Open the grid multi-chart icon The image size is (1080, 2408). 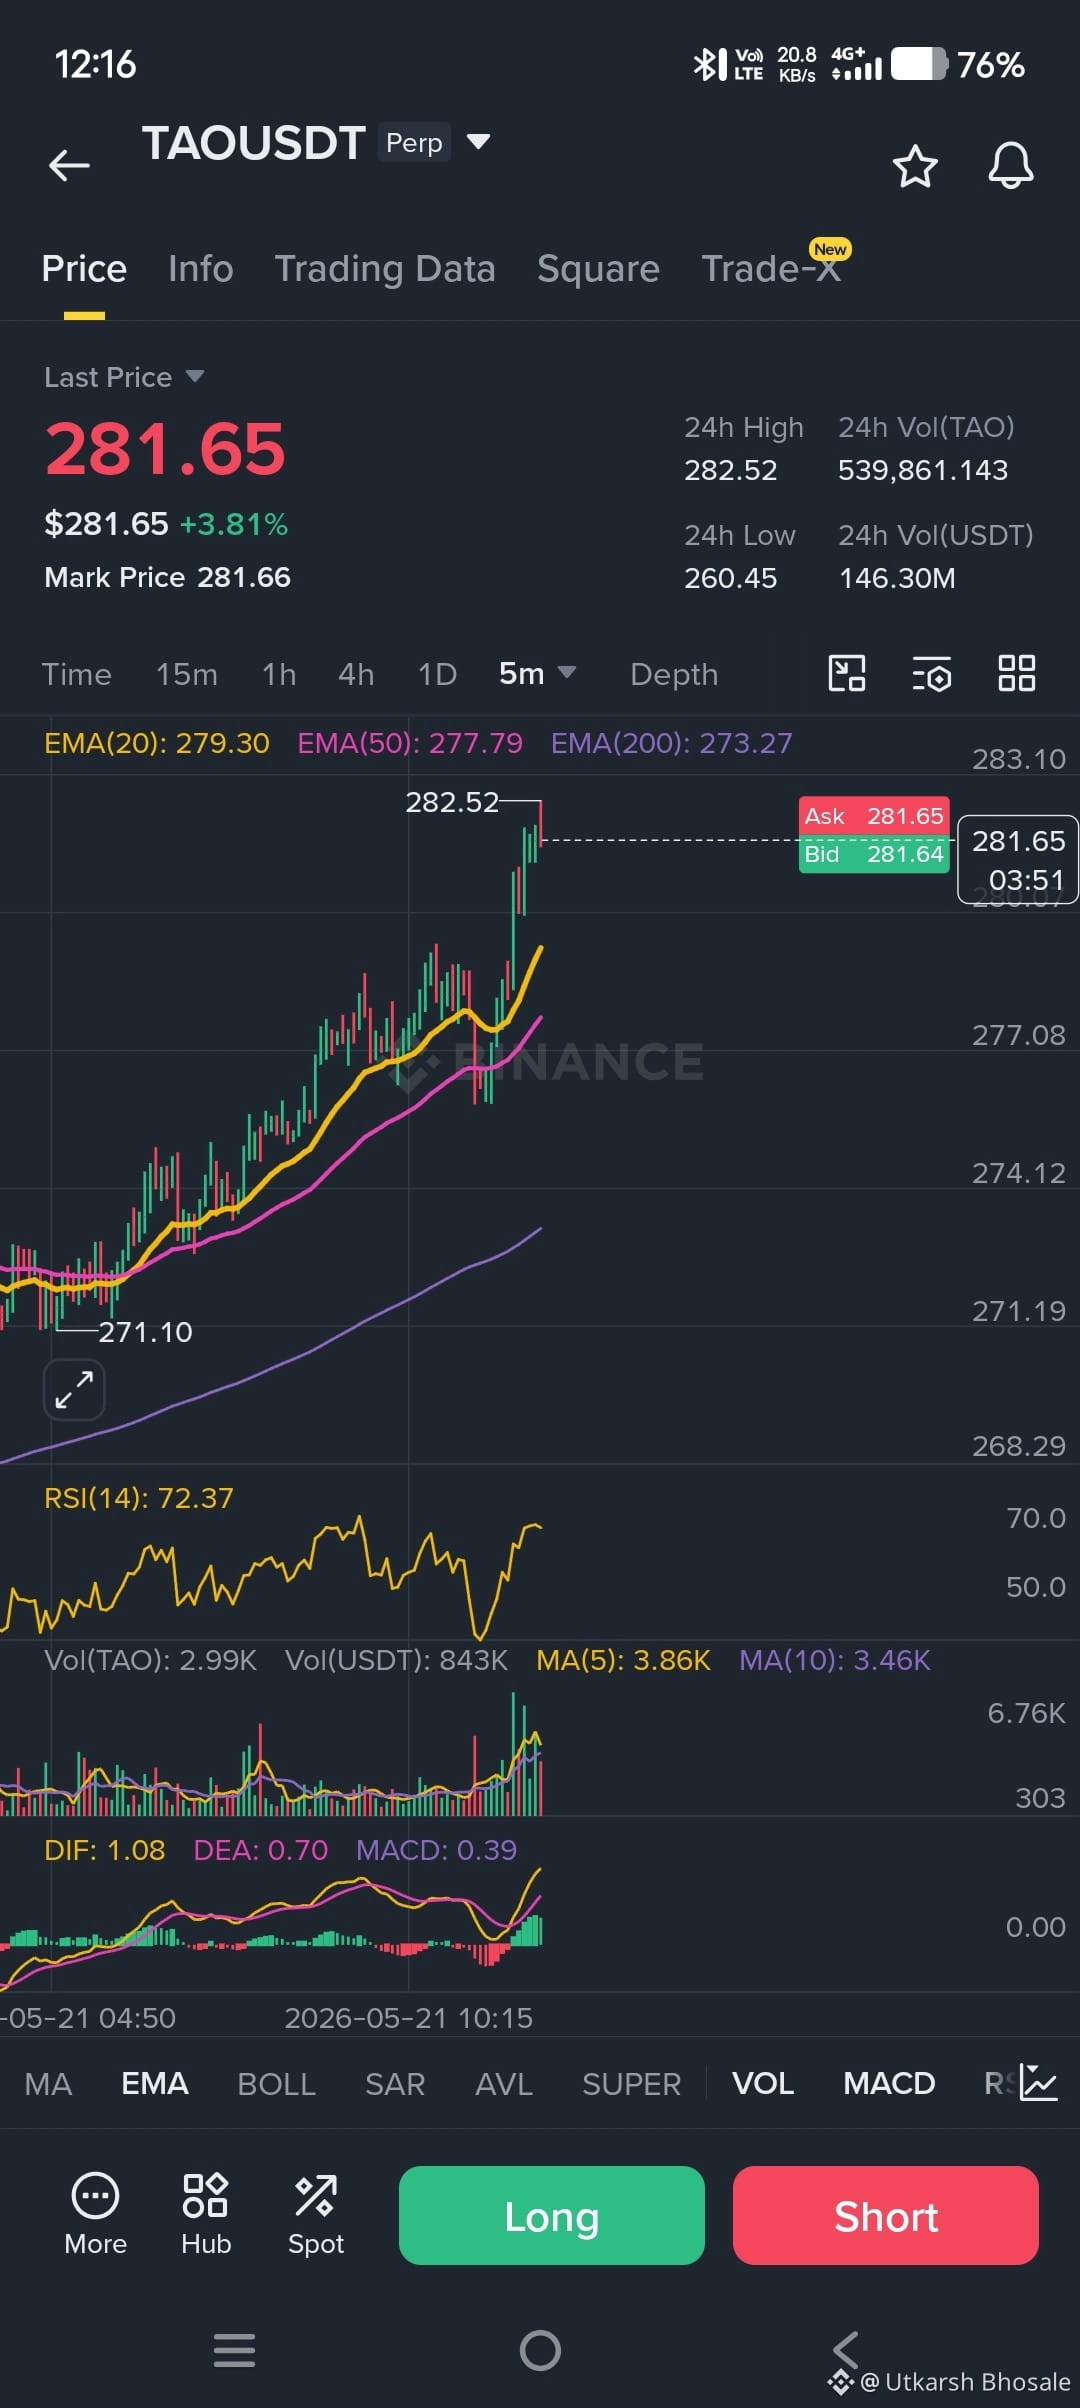[1017, 673]
